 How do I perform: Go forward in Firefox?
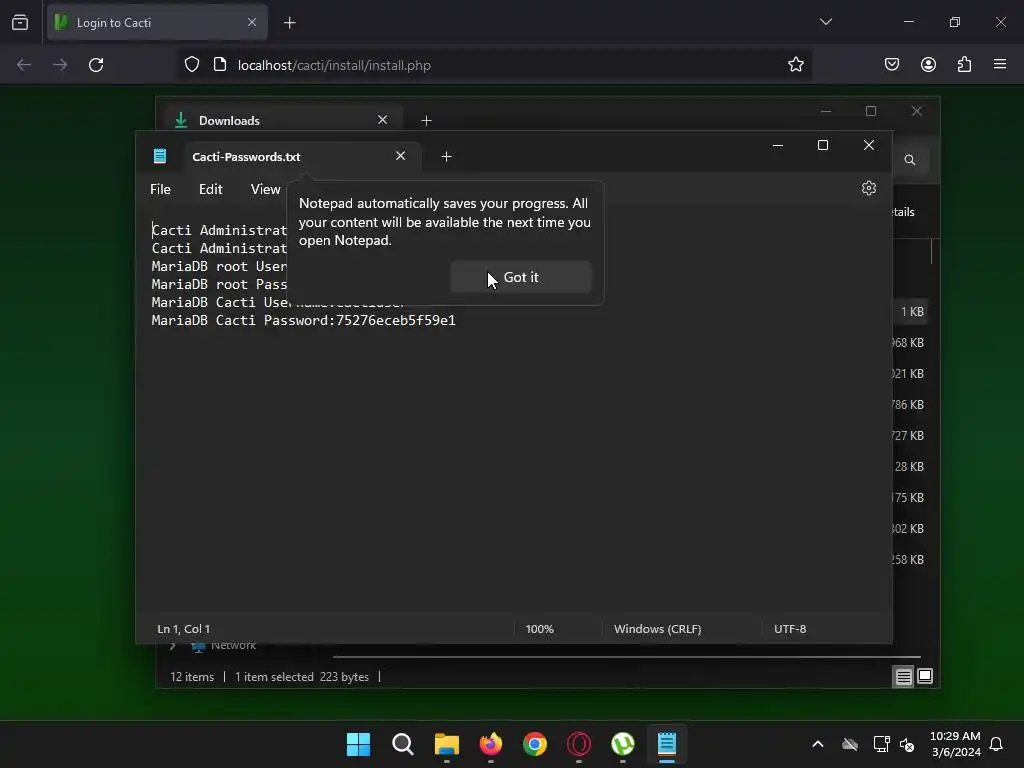click(60, 65)
